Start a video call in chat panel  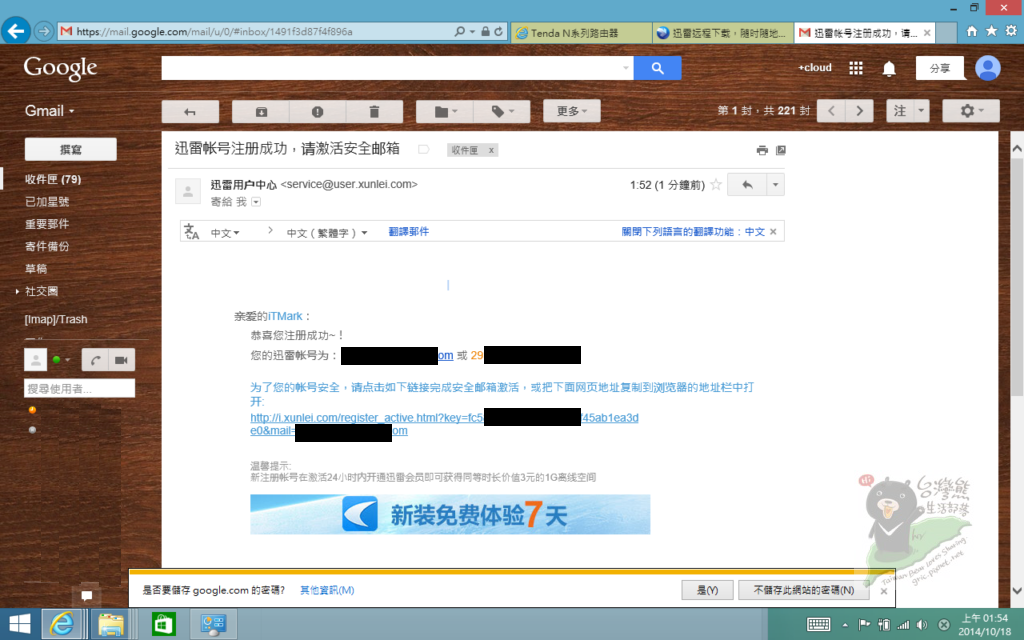(121, 360)
